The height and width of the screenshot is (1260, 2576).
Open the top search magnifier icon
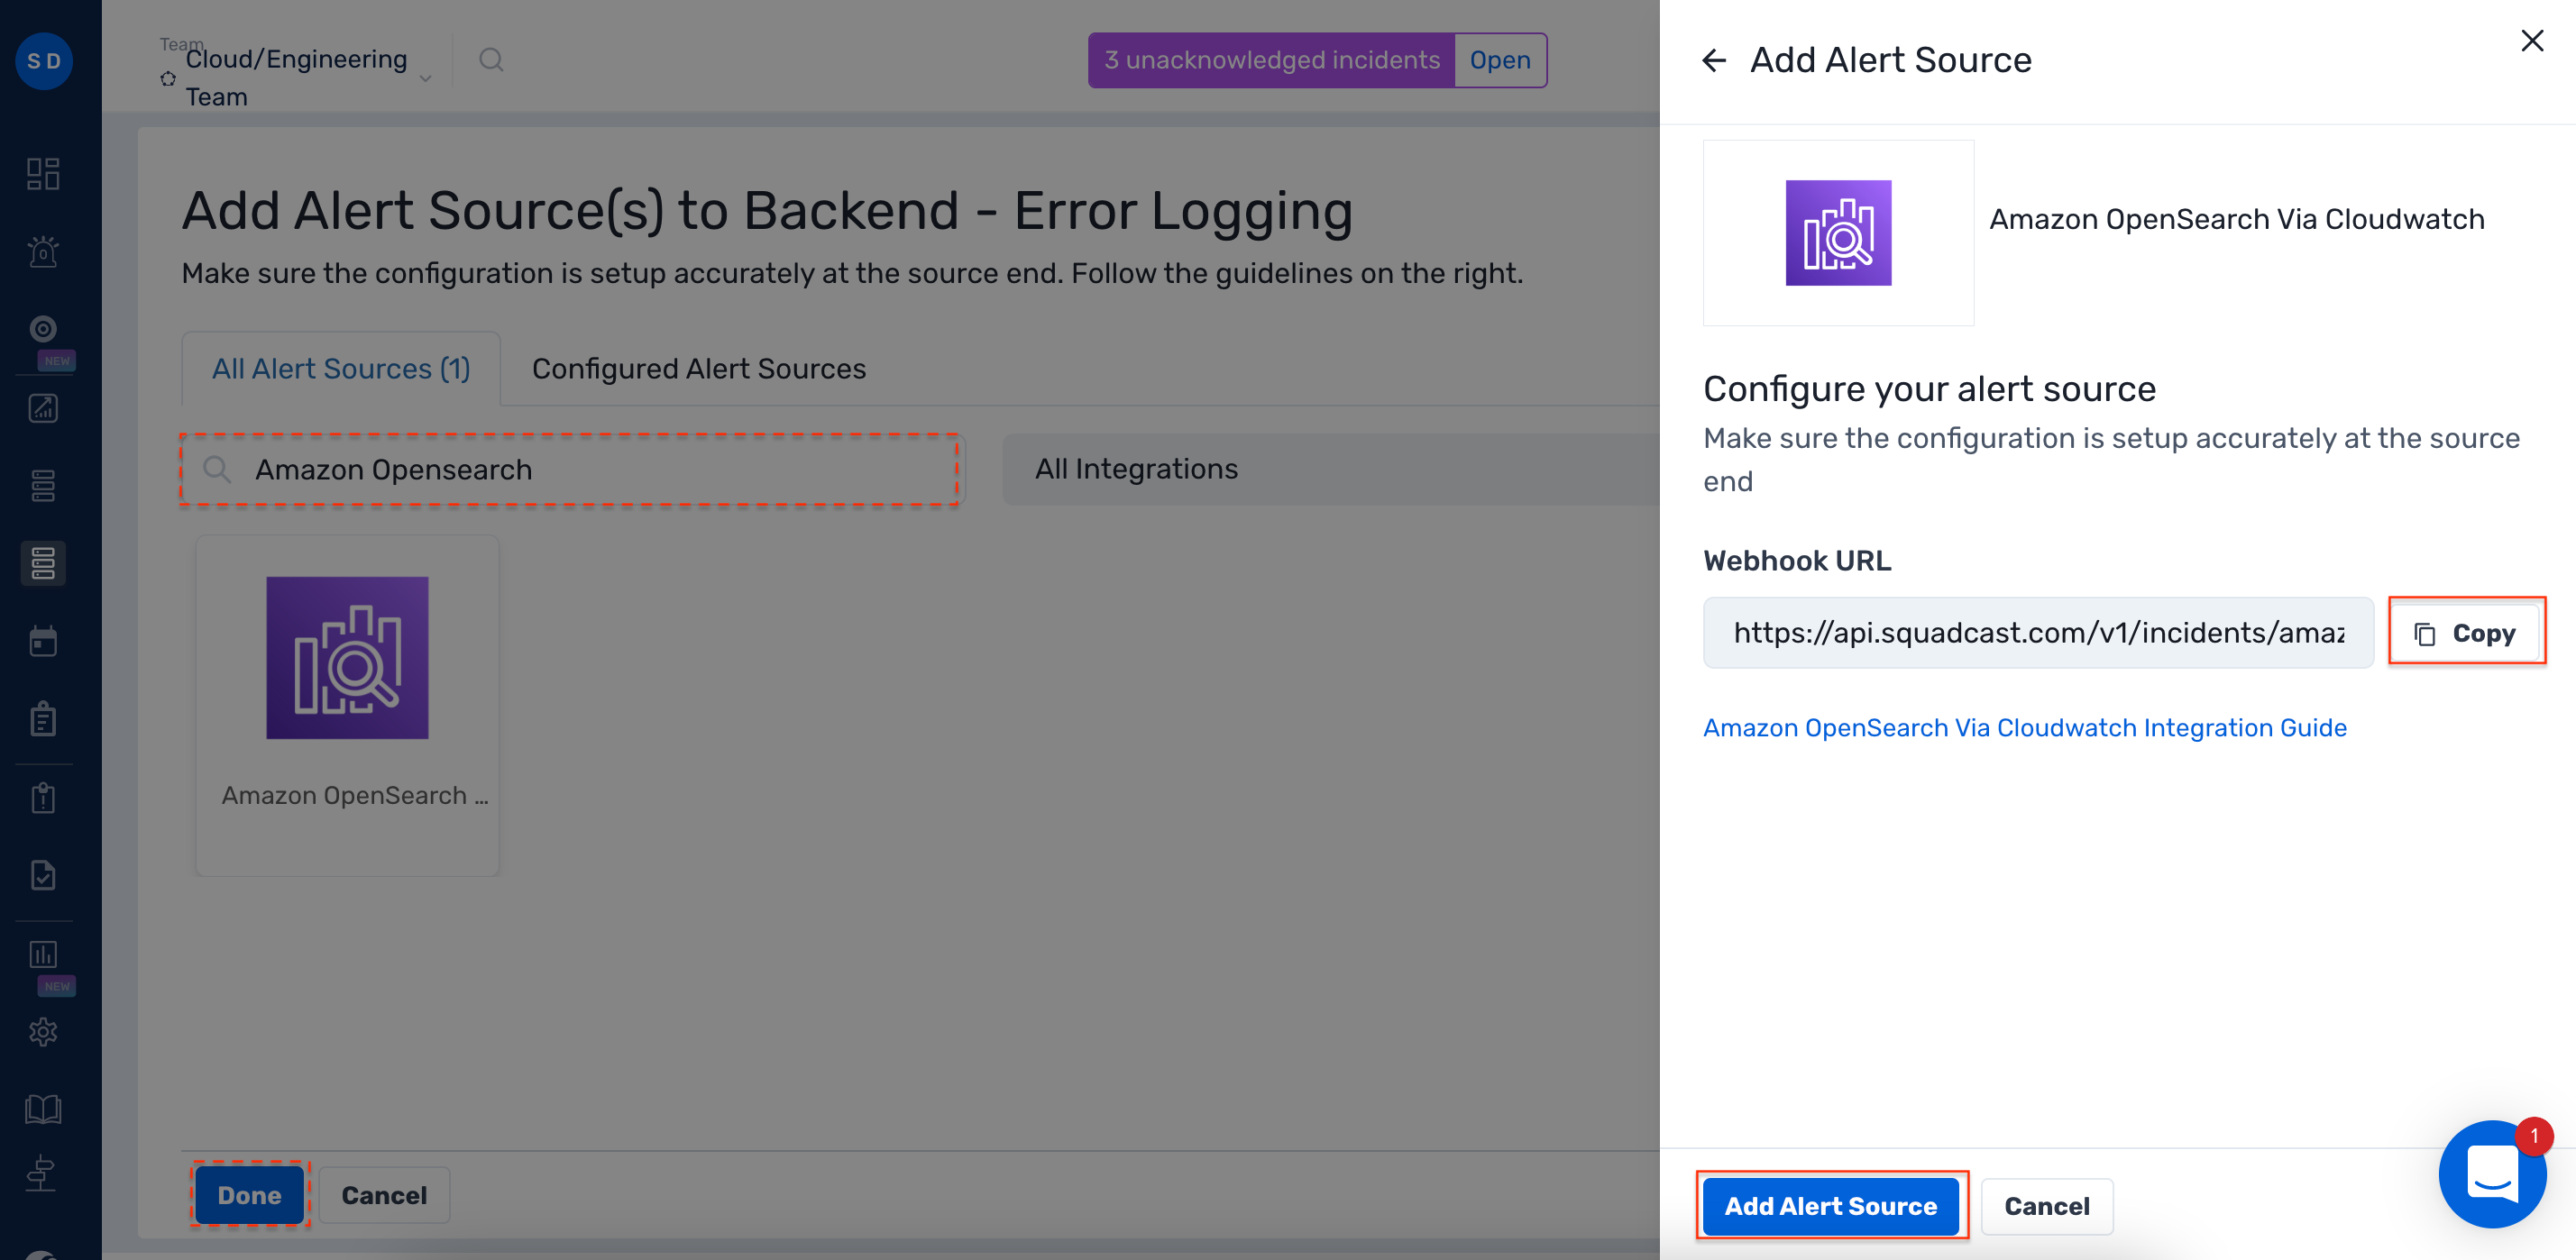point(490,60)
